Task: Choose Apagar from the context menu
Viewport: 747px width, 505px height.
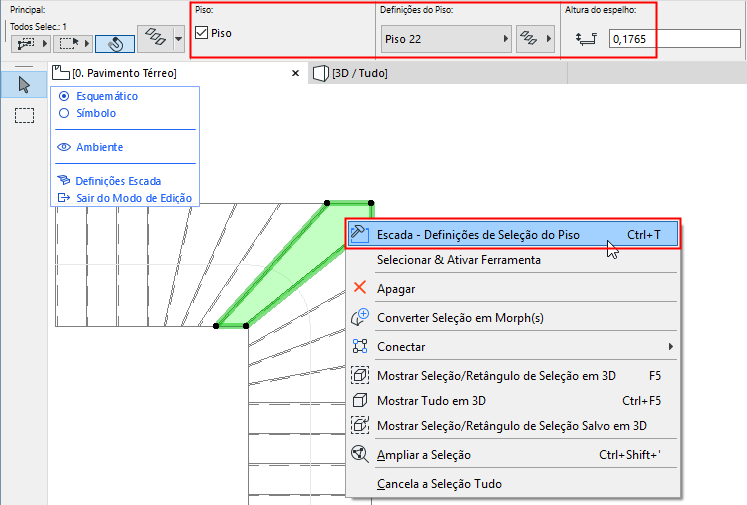Action: coord(513,289)
